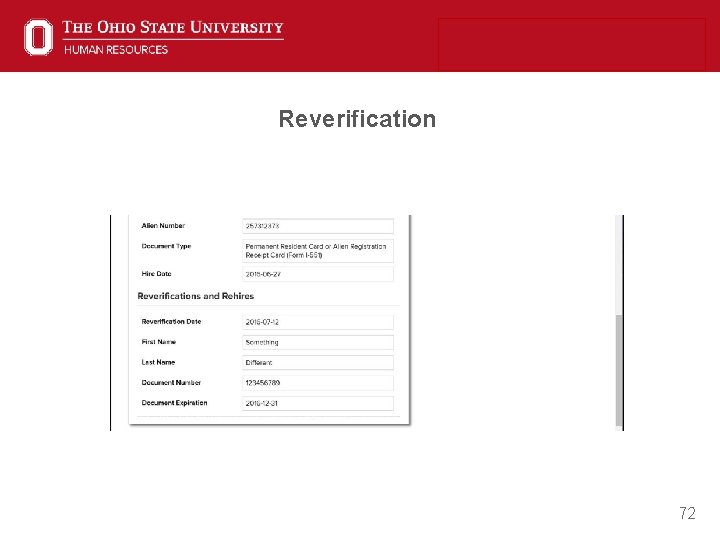Click the vertical scrollbar thumb
Screen dimensions: 720x540
619,371
